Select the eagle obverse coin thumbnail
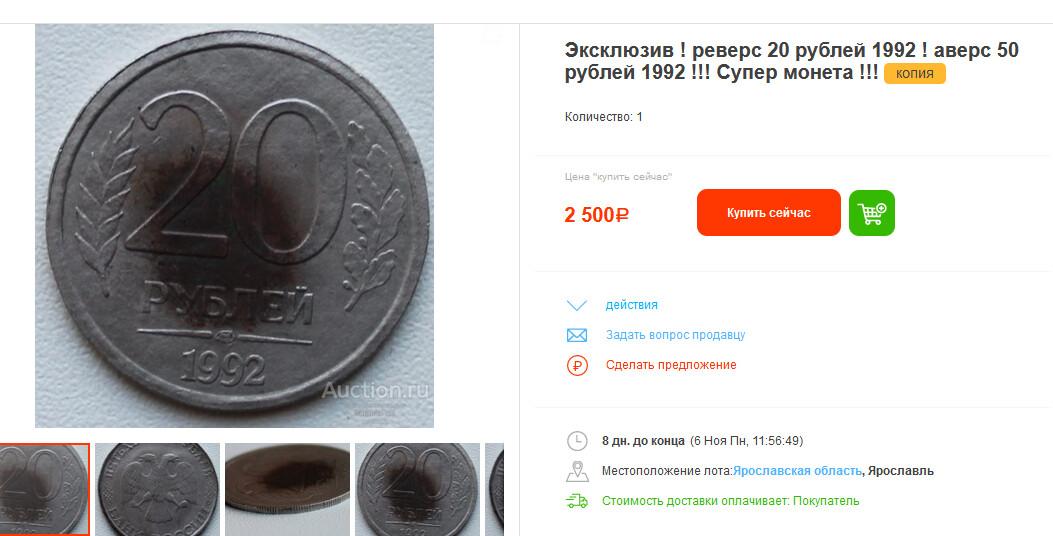Image resolution: width=1053 pixels, height=536 pixels. coord(158,490)
